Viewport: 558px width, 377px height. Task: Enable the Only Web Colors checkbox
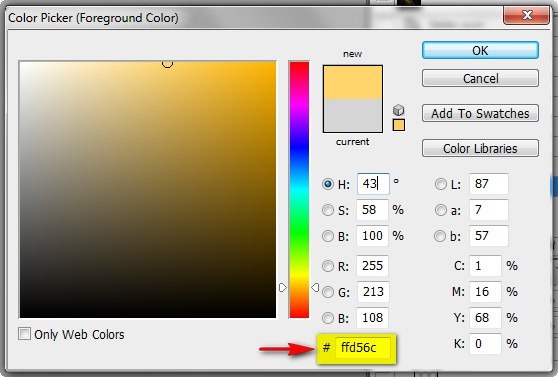click(24, 334)
